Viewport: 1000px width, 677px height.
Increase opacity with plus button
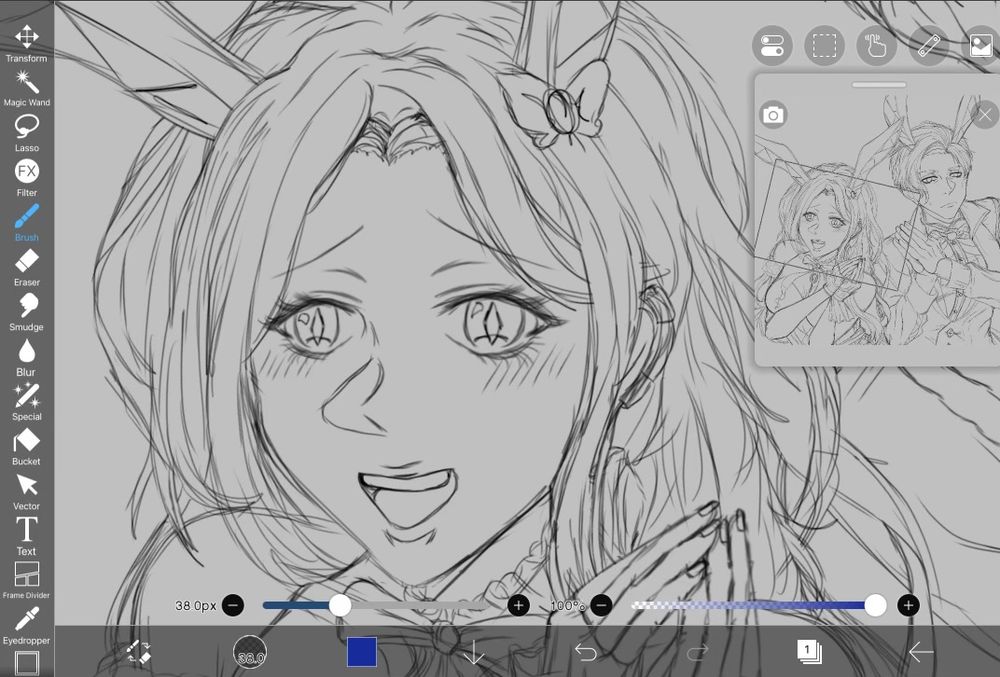908,605
